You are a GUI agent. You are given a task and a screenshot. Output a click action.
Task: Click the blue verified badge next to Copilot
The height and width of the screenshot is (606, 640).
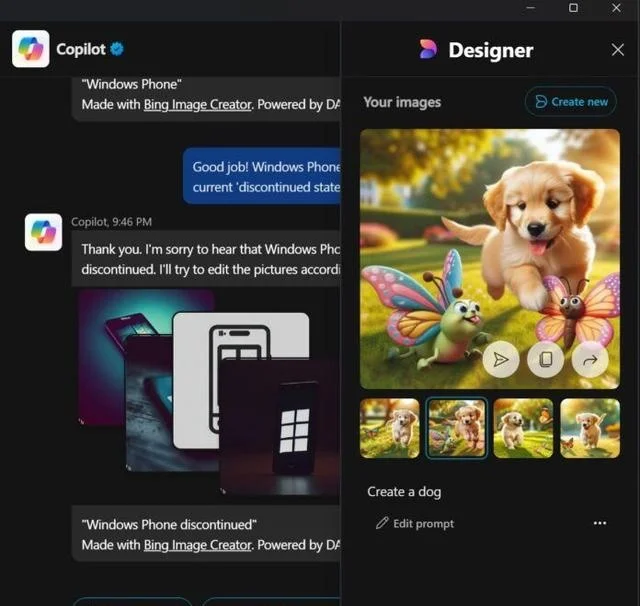pos(118,49)
